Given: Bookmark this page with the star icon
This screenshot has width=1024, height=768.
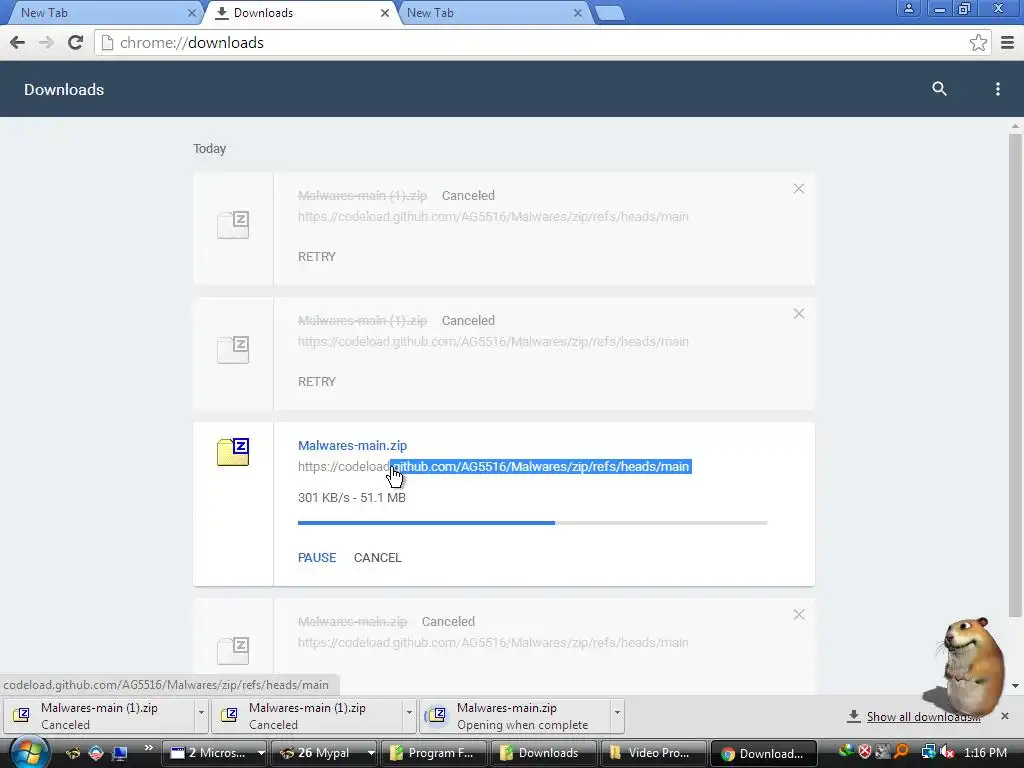Looking at the screenshot, I should pos(978,43).
